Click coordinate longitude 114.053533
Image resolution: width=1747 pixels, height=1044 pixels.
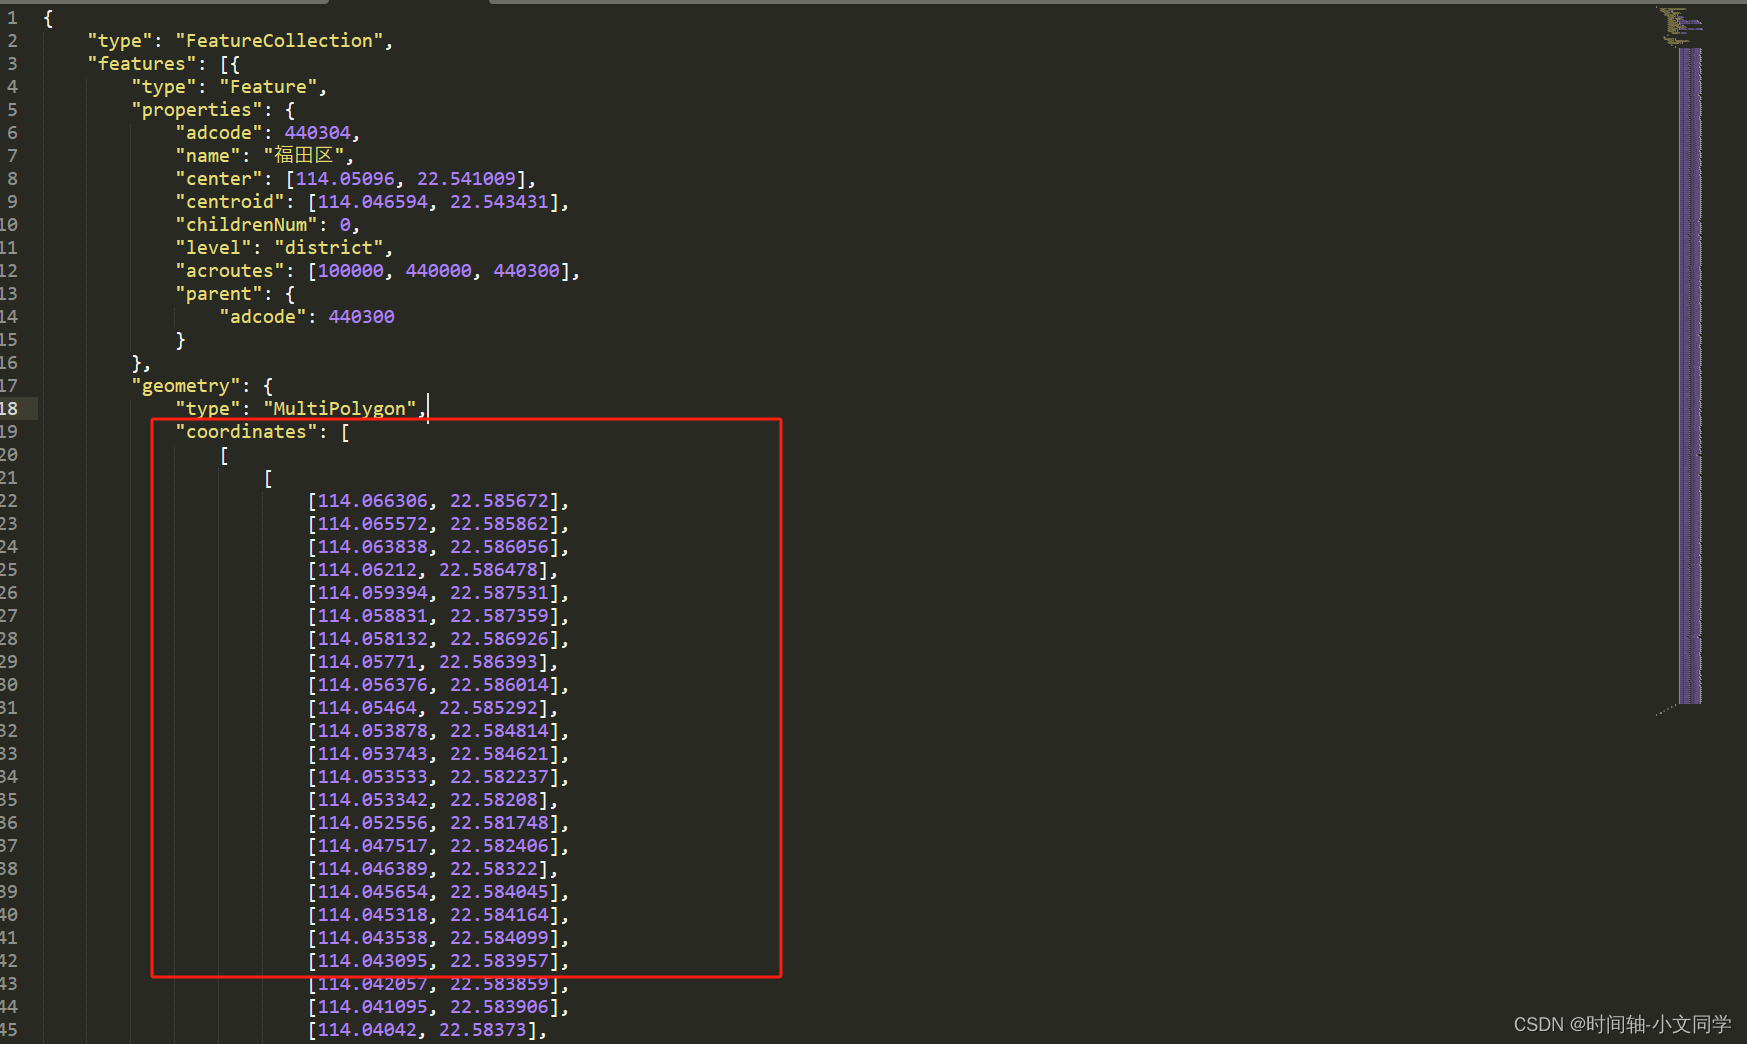coord(372,777)
